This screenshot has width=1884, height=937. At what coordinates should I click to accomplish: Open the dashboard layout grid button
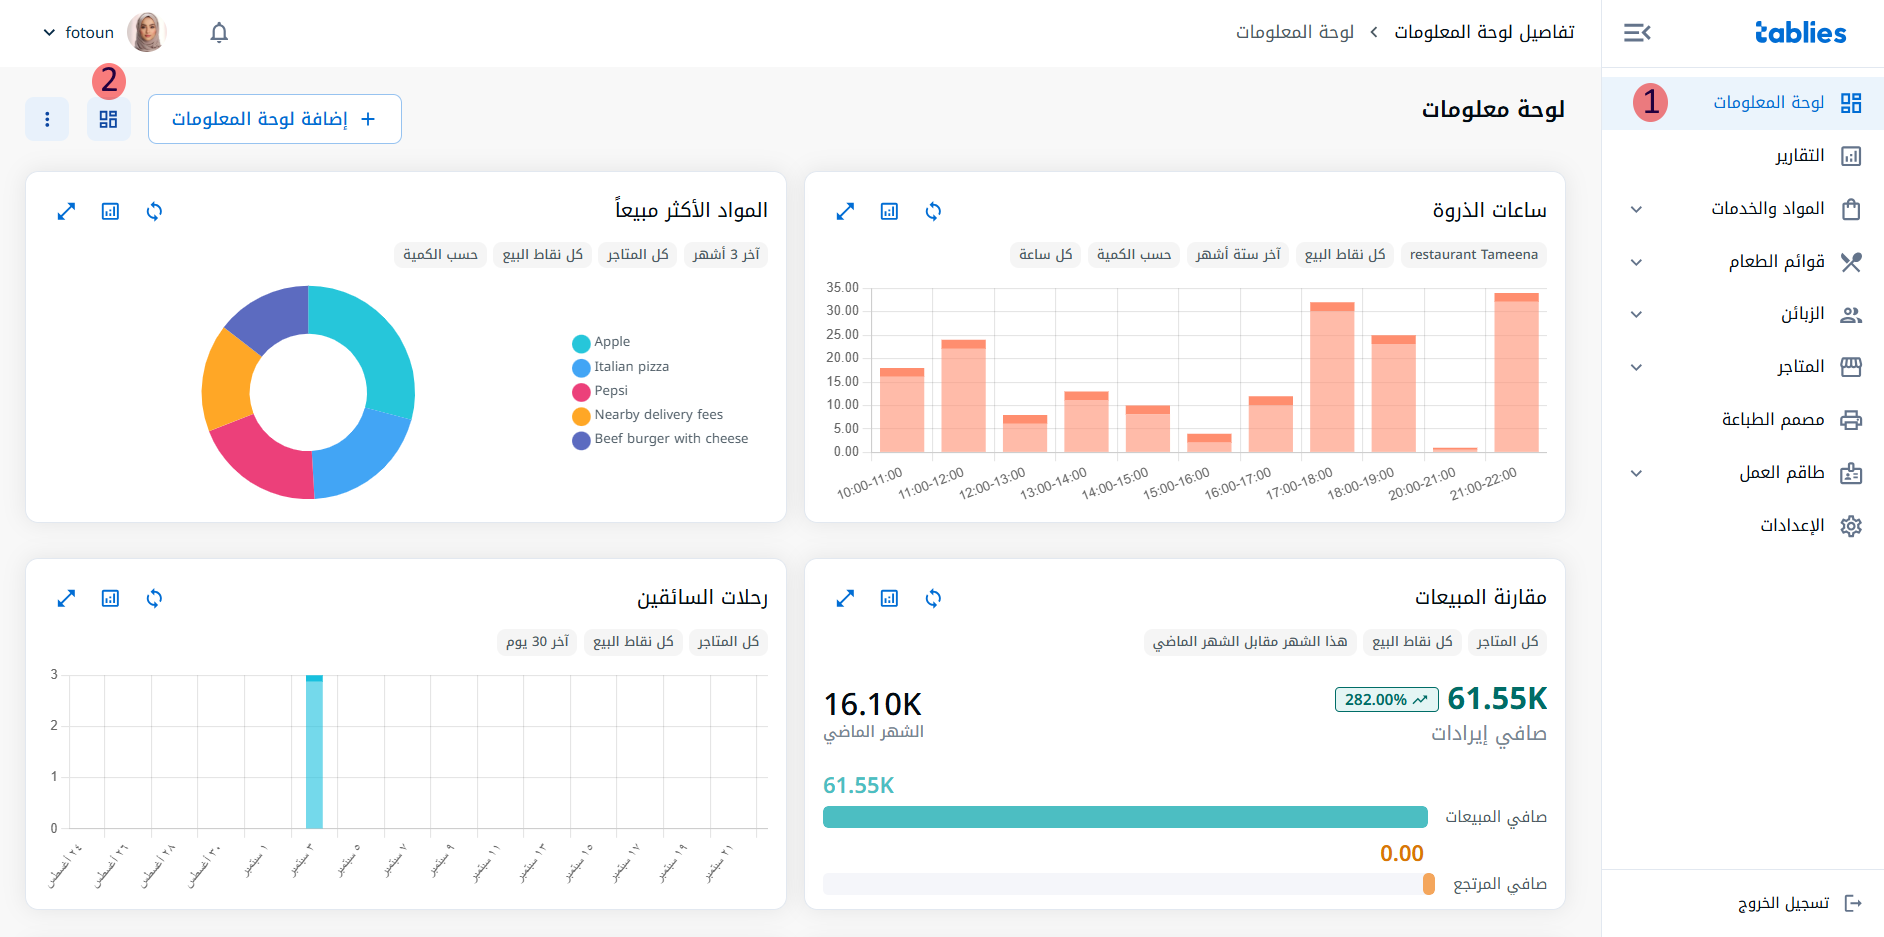point(108,119)
